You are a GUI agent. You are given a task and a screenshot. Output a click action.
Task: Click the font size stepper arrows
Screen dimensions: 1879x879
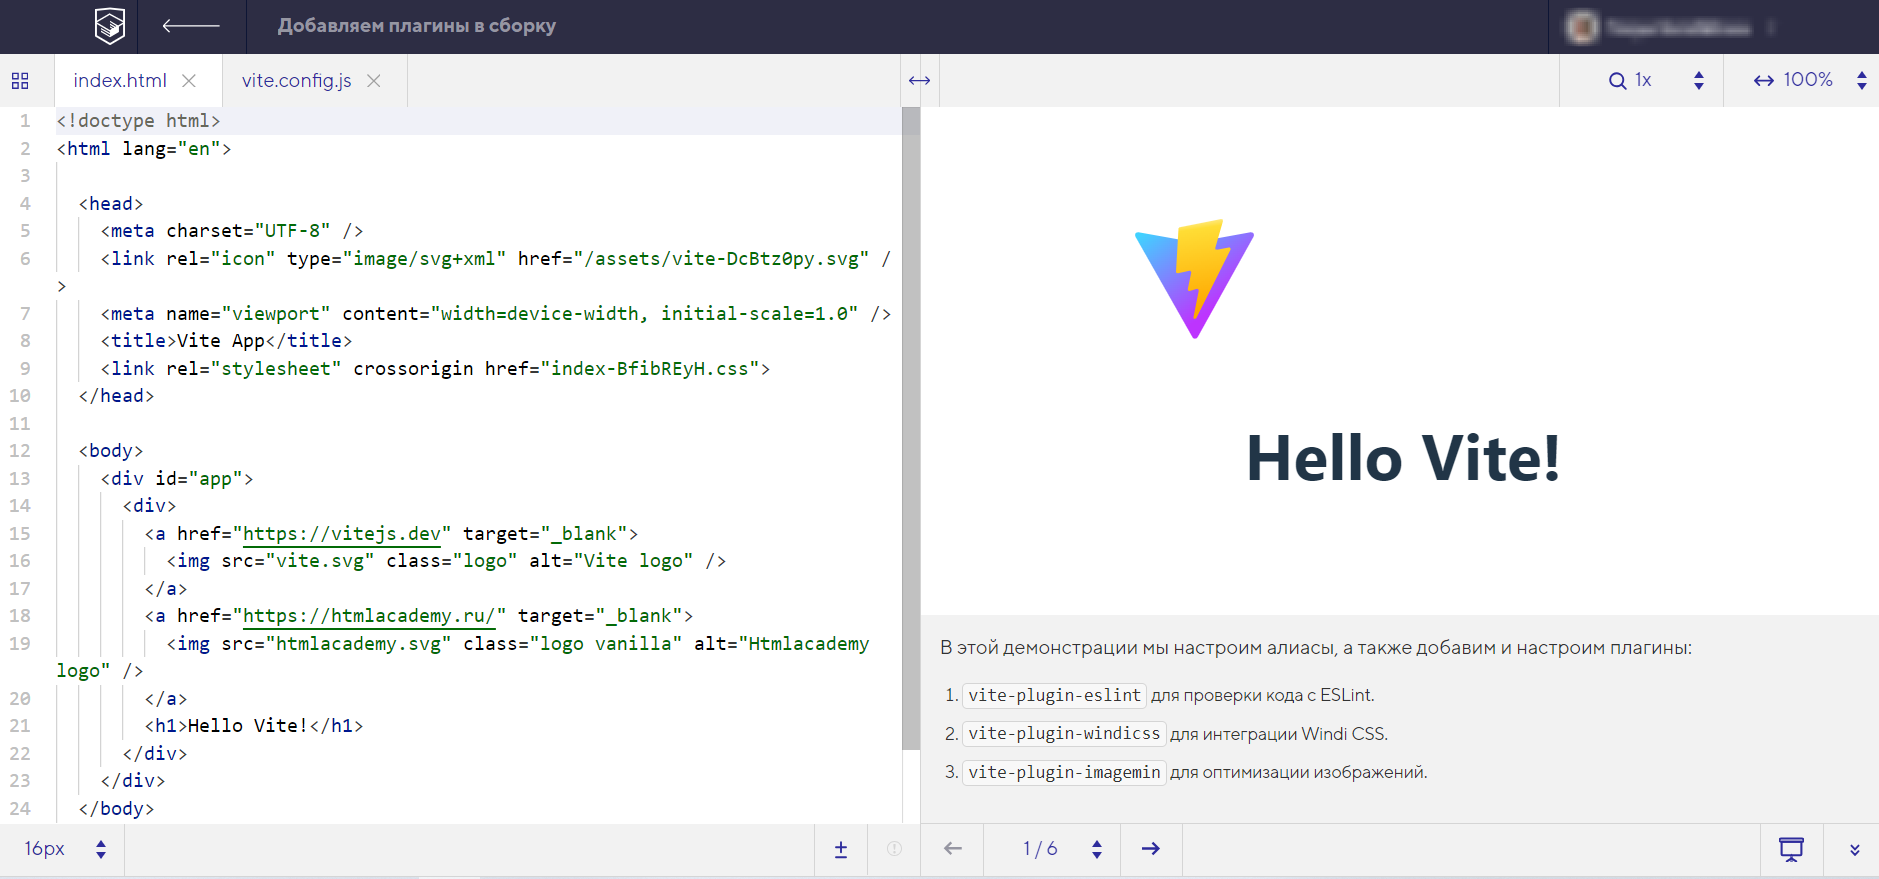click(x=101, y=849)
